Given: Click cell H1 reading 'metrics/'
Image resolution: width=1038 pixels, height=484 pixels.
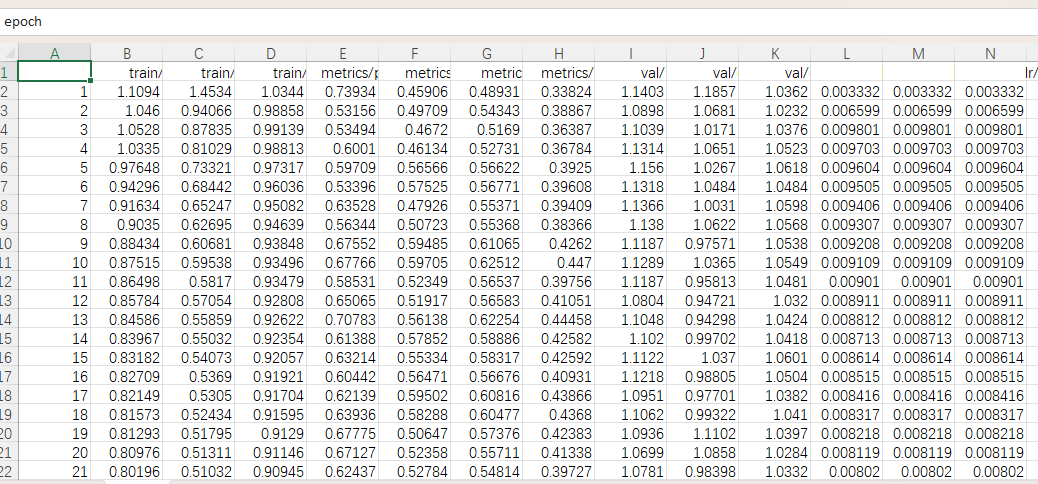Looking at the screenshot, I should (559, 72).
